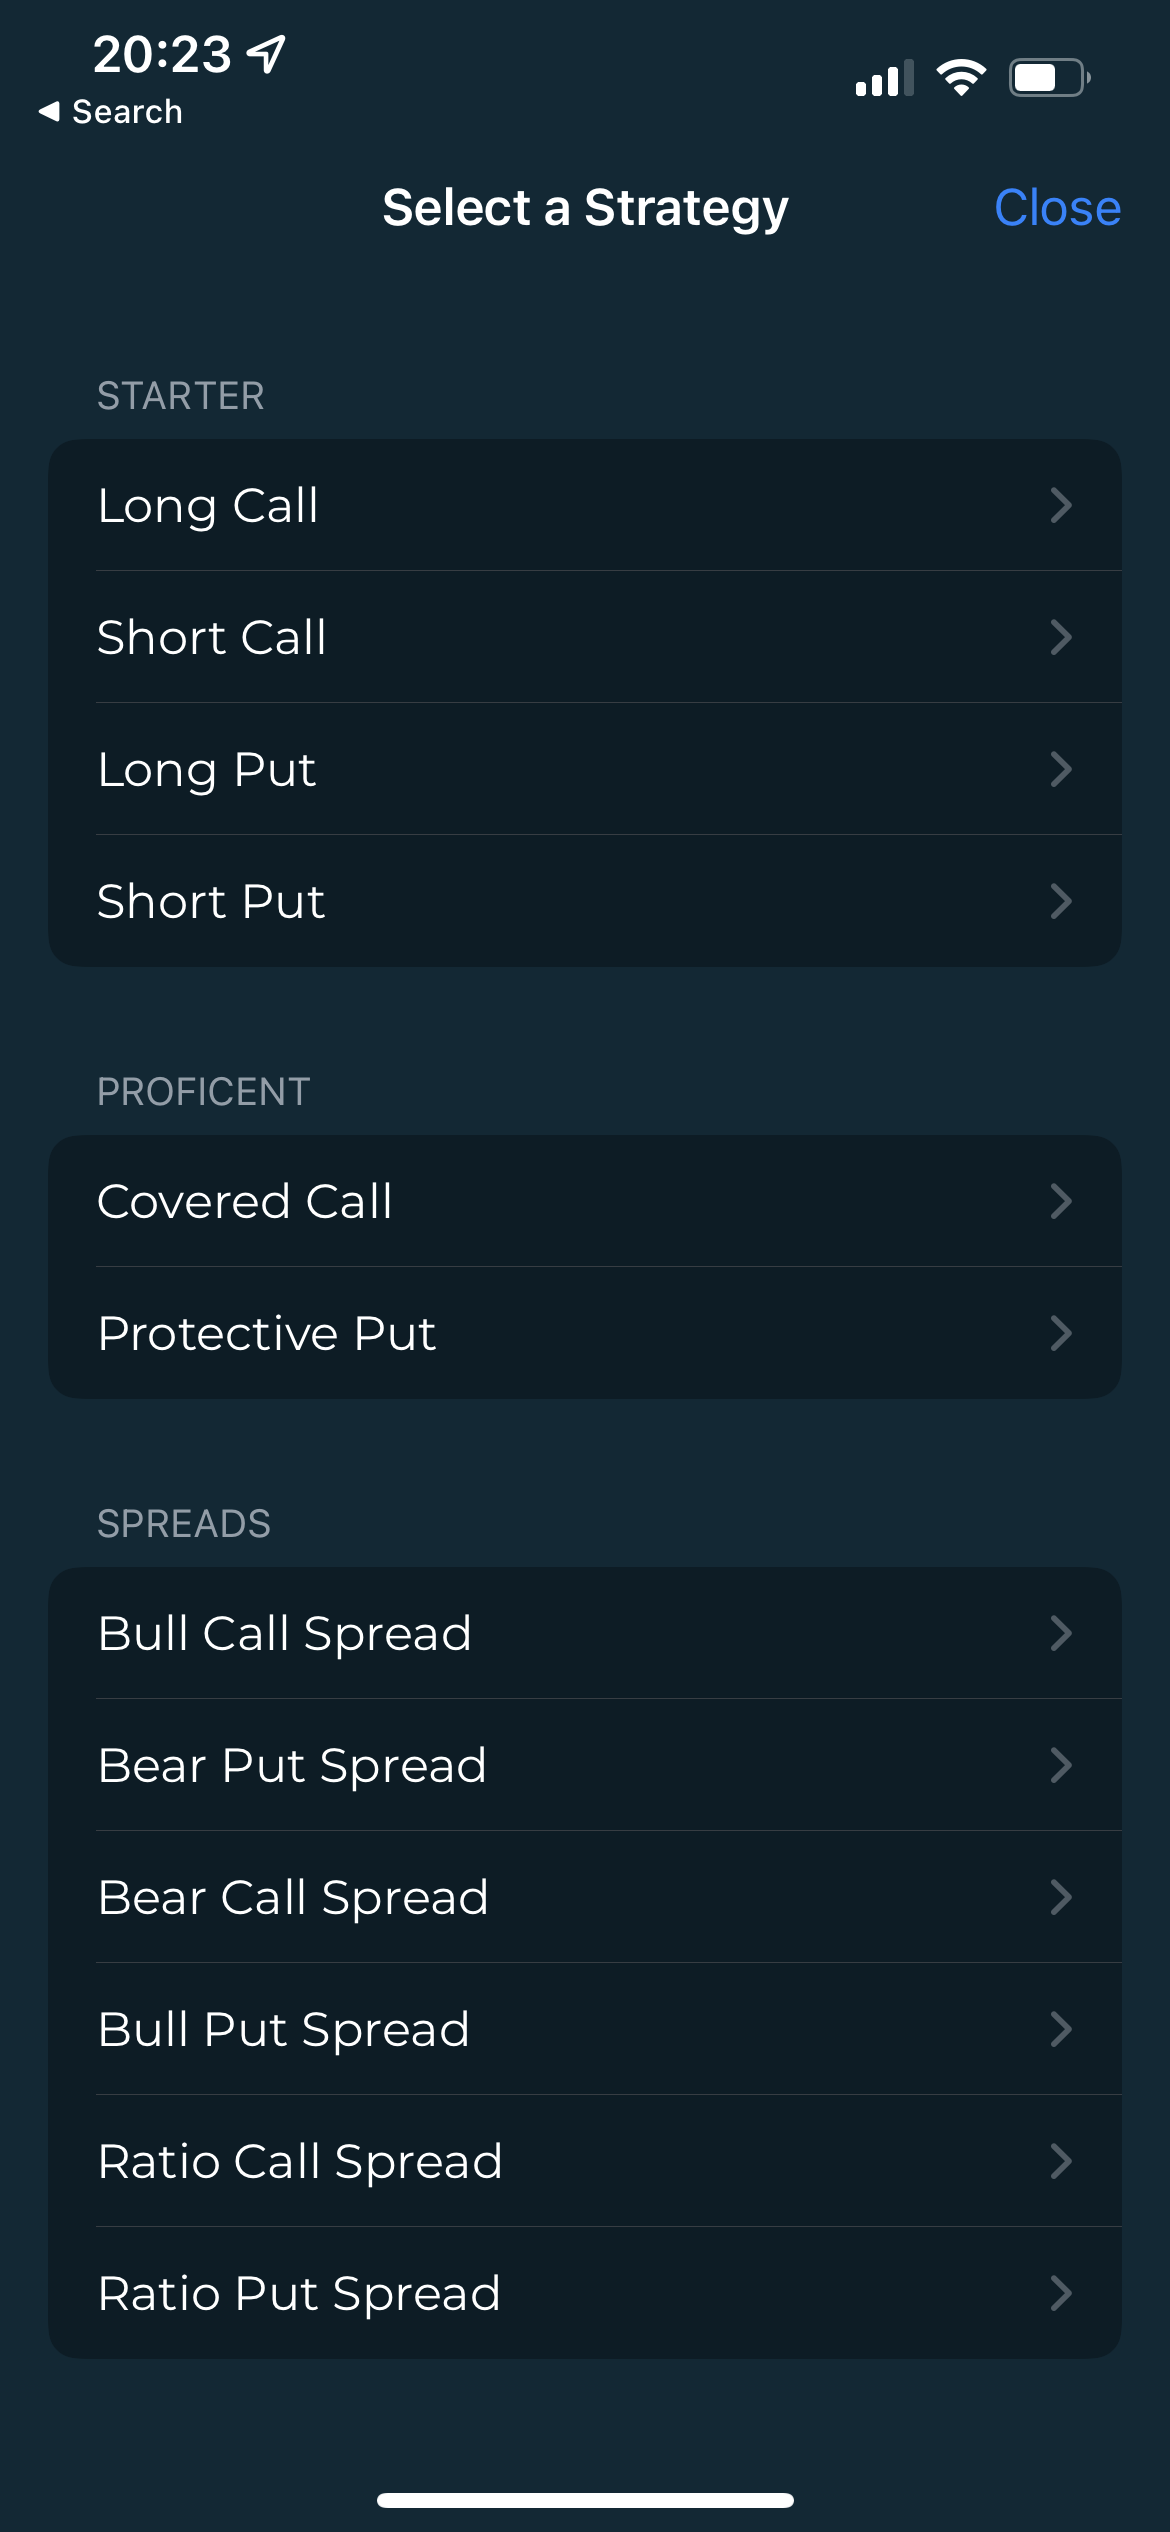The width and height of the screenshot is (1170, 2532).
Task: Select the Short Call strategy
Action: [584, 637]
